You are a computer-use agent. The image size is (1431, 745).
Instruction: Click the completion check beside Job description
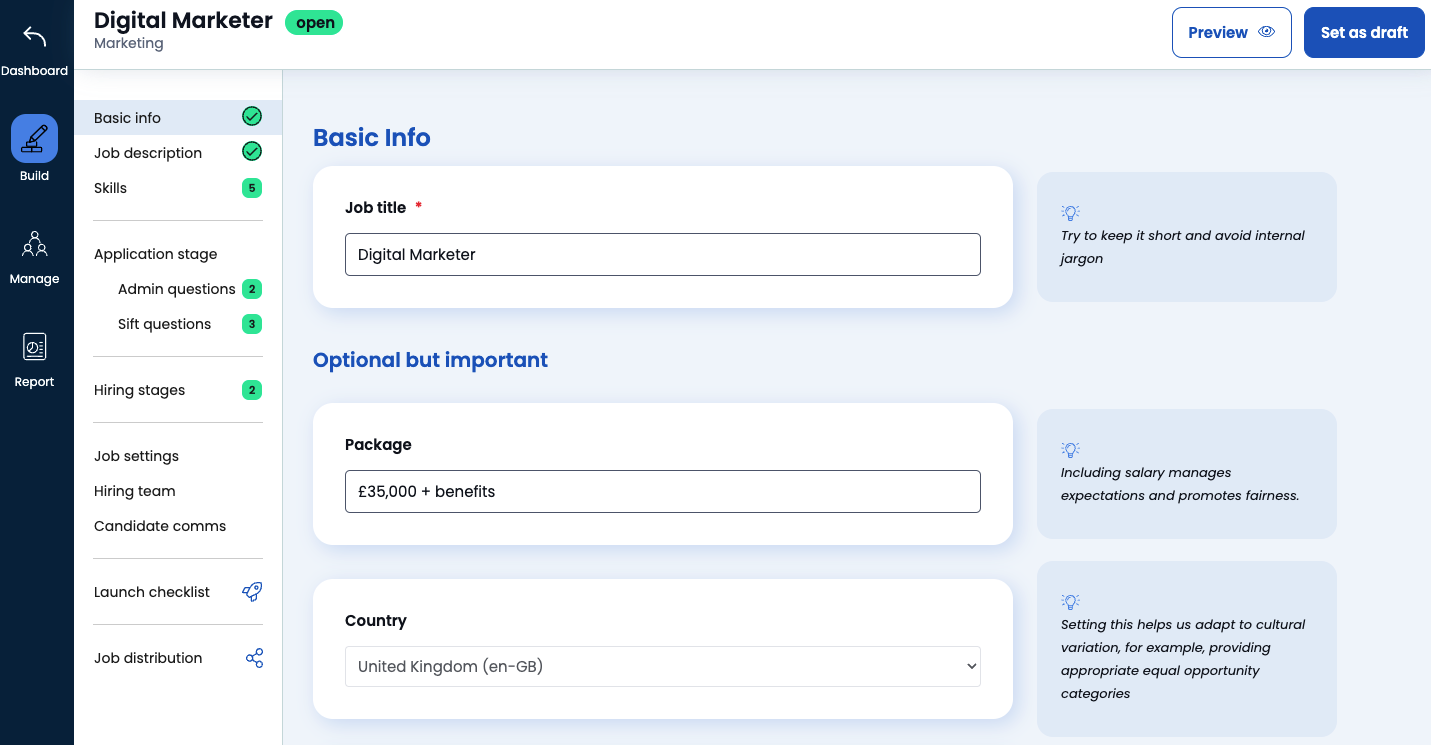250,152
